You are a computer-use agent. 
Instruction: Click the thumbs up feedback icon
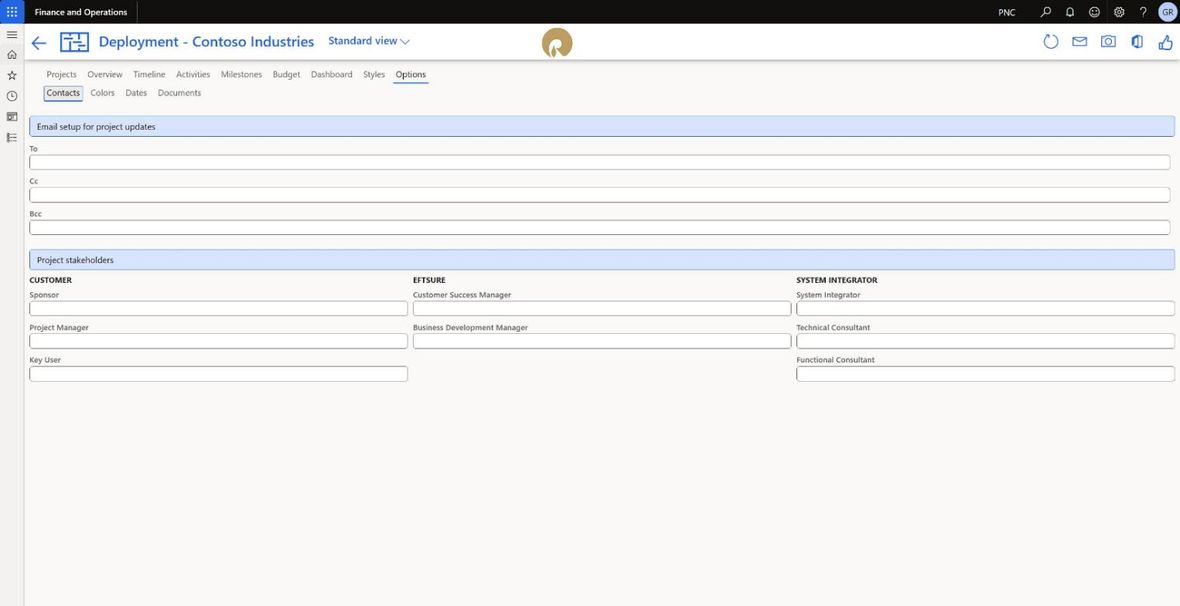tap(1165, 42)
